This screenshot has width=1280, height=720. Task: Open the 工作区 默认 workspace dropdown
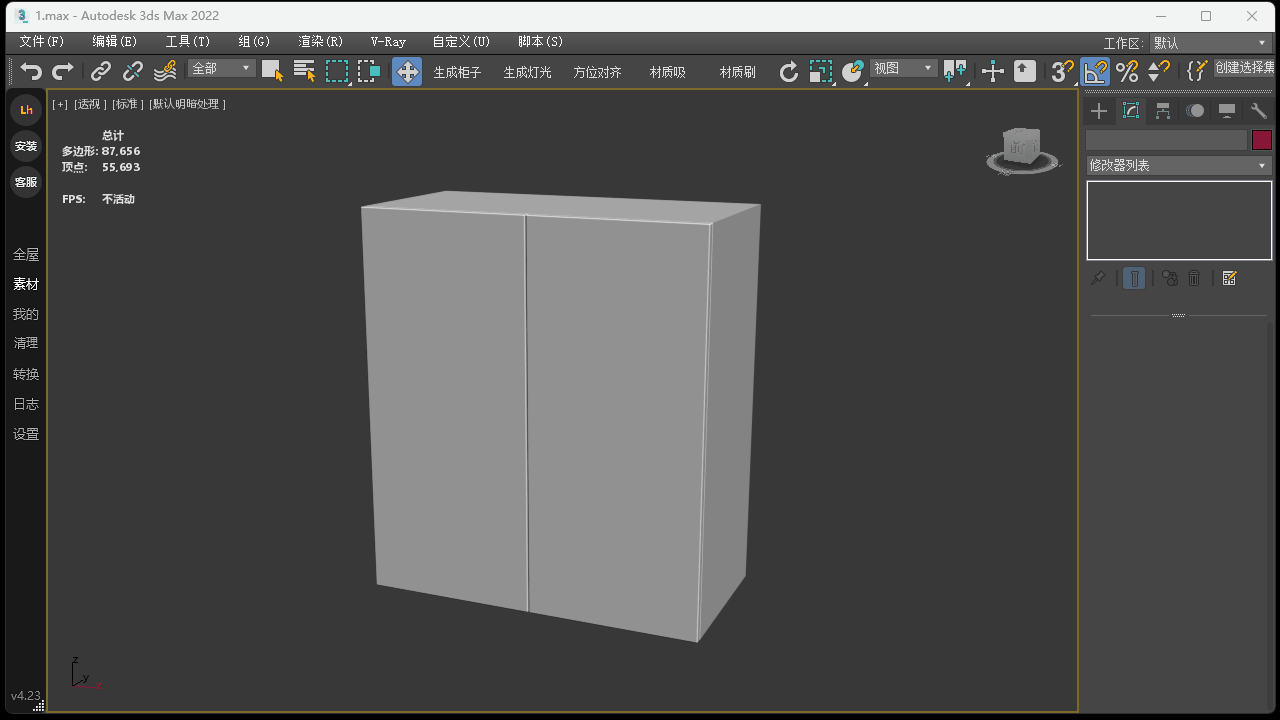1209,43
